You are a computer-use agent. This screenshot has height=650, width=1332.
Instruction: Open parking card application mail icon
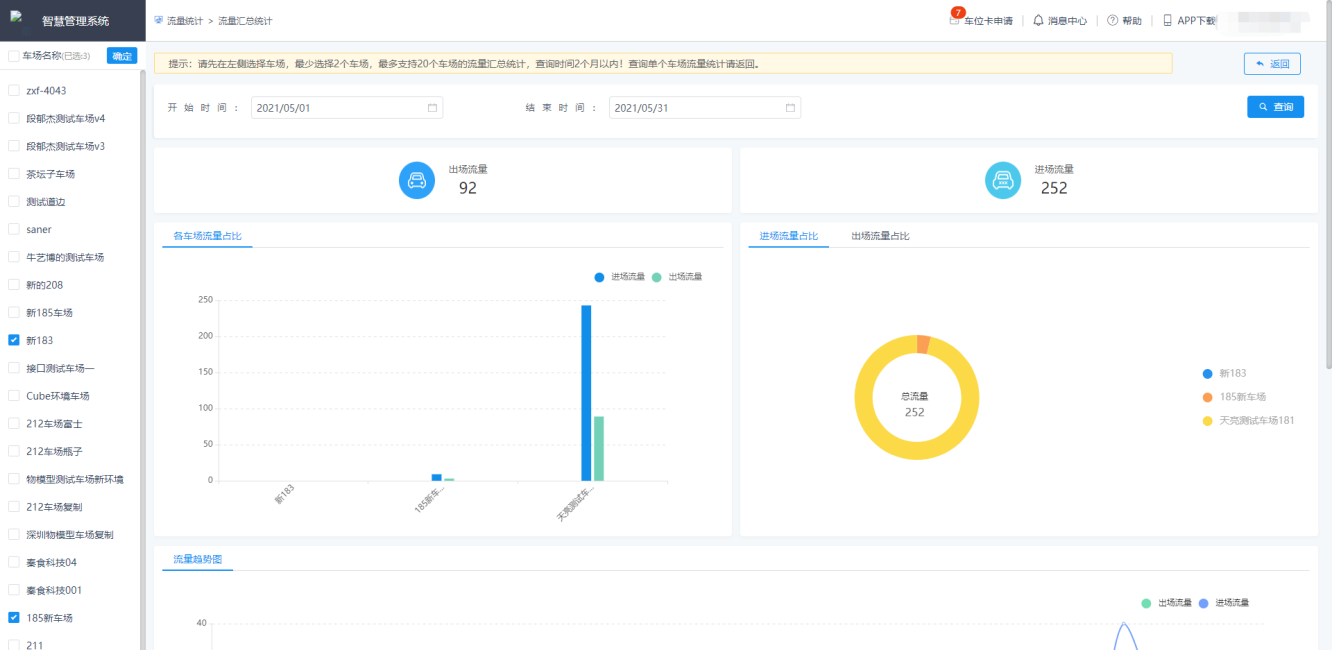(x=954, y=20)
